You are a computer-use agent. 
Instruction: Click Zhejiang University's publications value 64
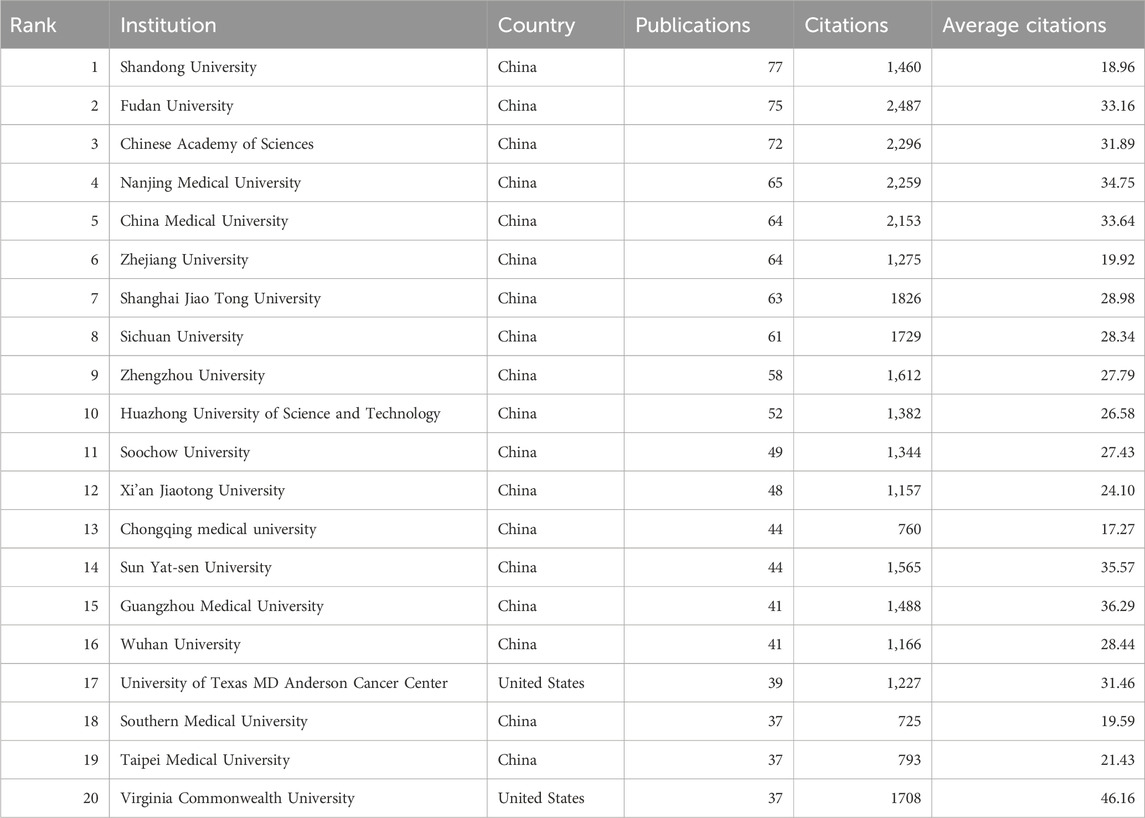click(x=775, y=260)
